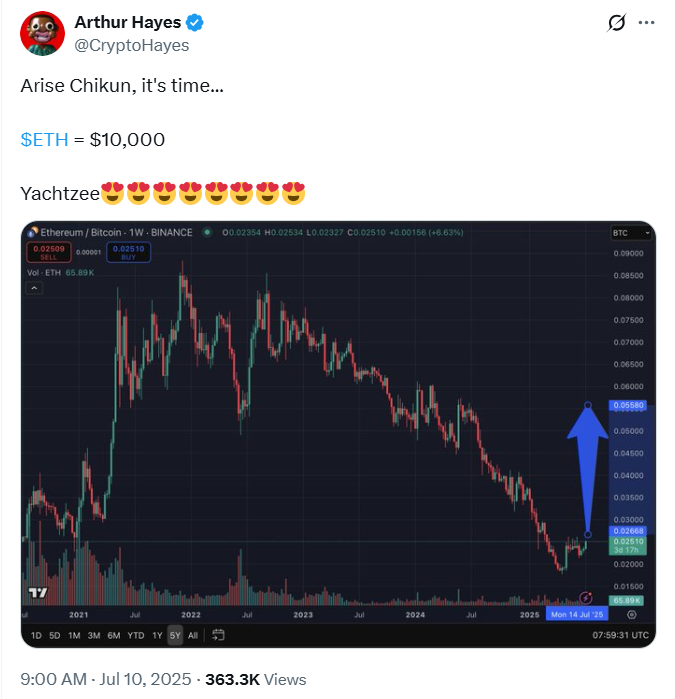
Task: Click the blue verified badge
Action: coord(194,22)
